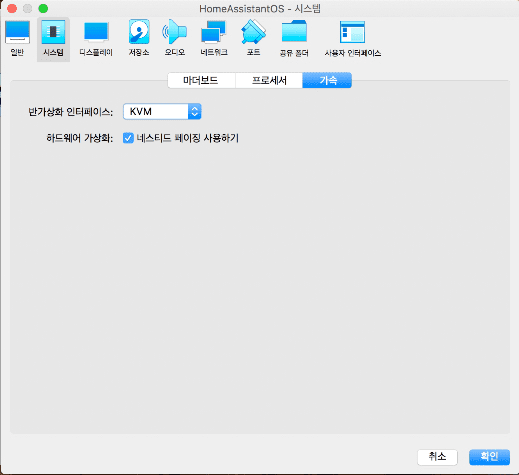519x475 pixels.
Task: Click the HomeAssistantOS - 시스템 window title
Action: click(x=260, y=9)
